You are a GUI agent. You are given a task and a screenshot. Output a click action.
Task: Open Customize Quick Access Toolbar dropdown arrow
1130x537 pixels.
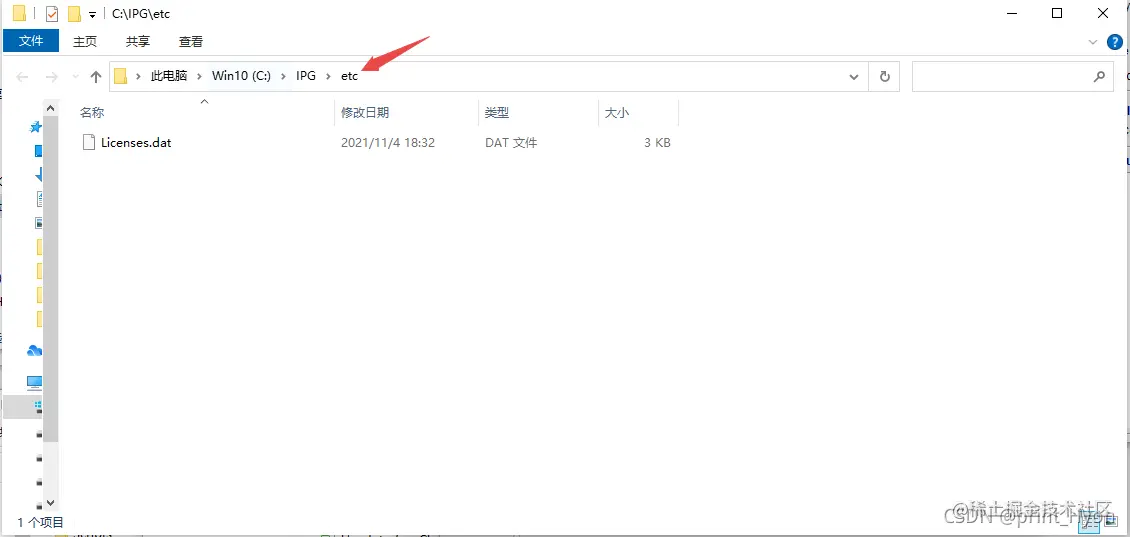coord(92,14)
